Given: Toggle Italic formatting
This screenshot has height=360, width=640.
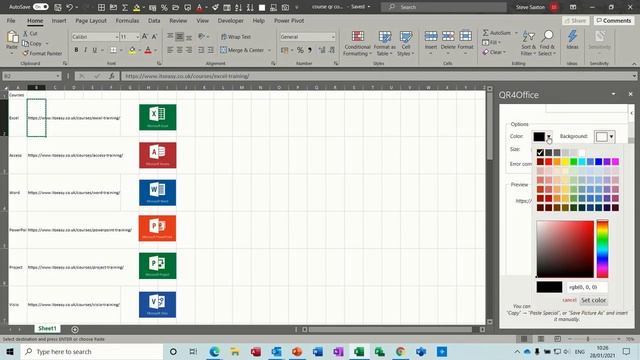Looking at the screenshot, I should [x=85, y=50].
